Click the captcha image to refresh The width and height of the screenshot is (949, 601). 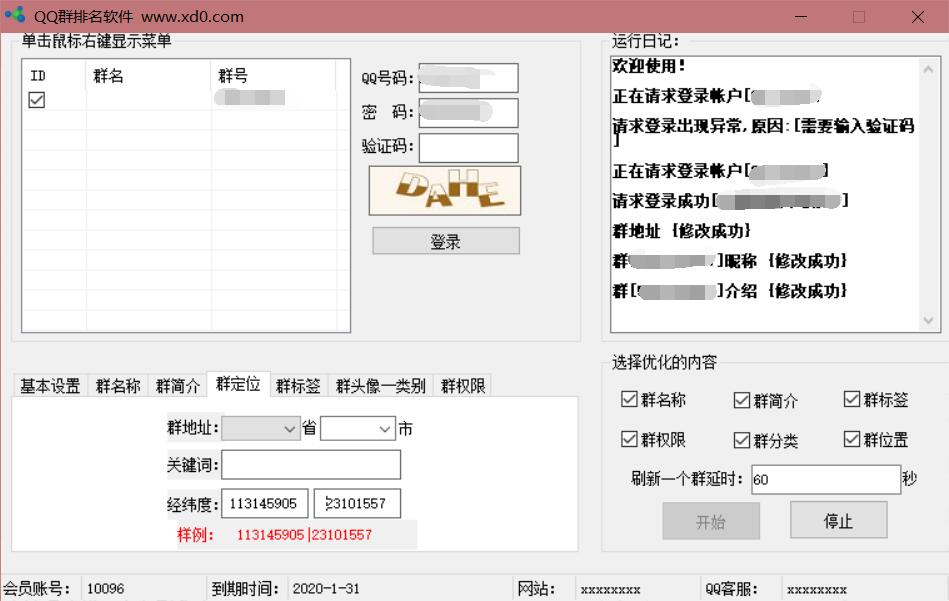445,190
